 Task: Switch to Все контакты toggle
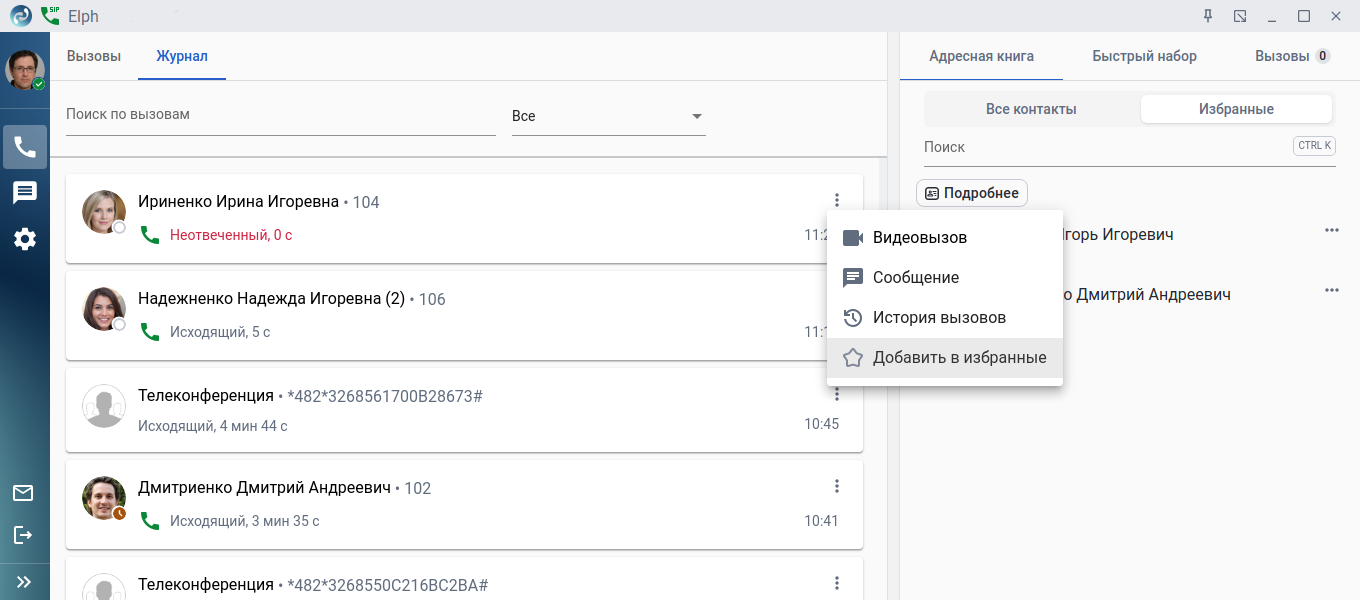point(1031,109)
